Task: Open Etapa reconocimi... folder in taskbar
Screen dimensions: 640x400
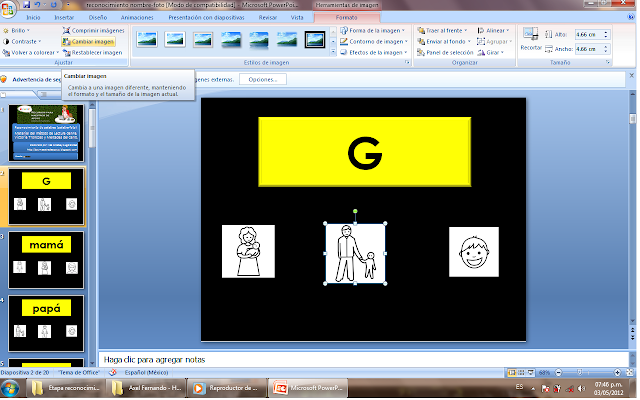Action: coord(67,388)
